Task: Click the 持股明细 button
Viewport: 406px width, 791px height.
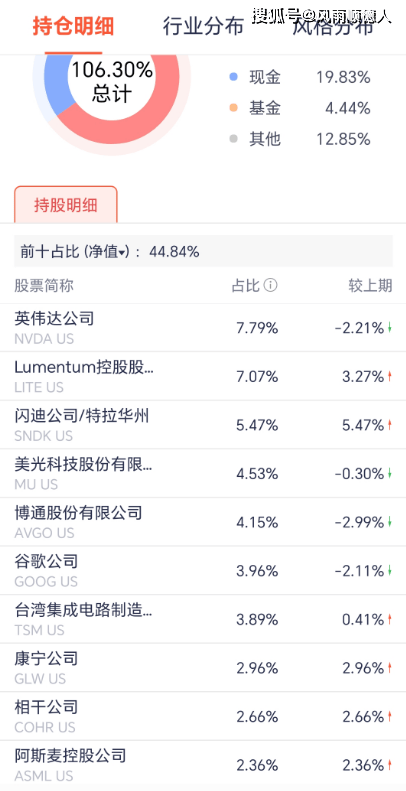Action: coord(66,205)
